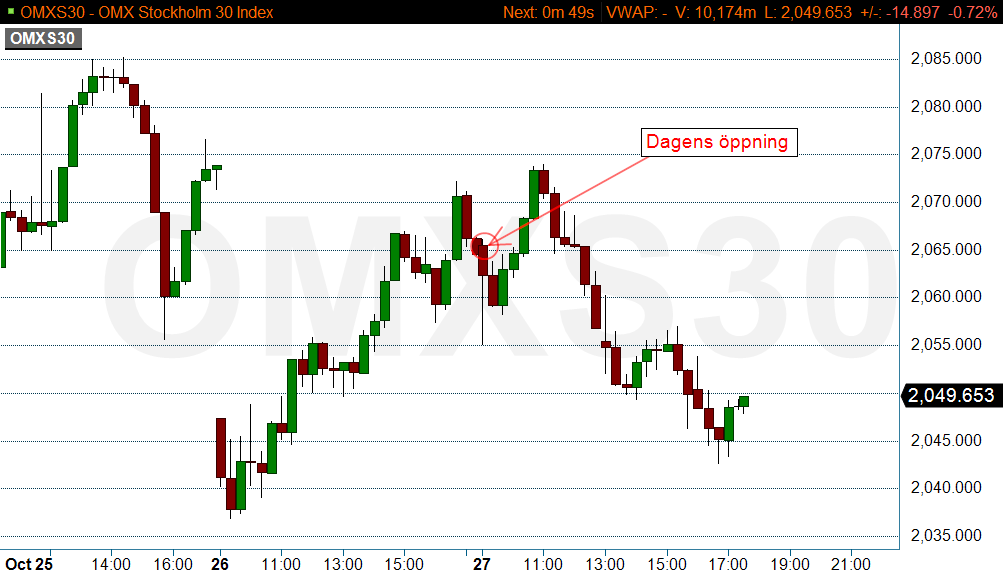
Task: Click the 16:00 time axis label
Action: pos(173,564)
